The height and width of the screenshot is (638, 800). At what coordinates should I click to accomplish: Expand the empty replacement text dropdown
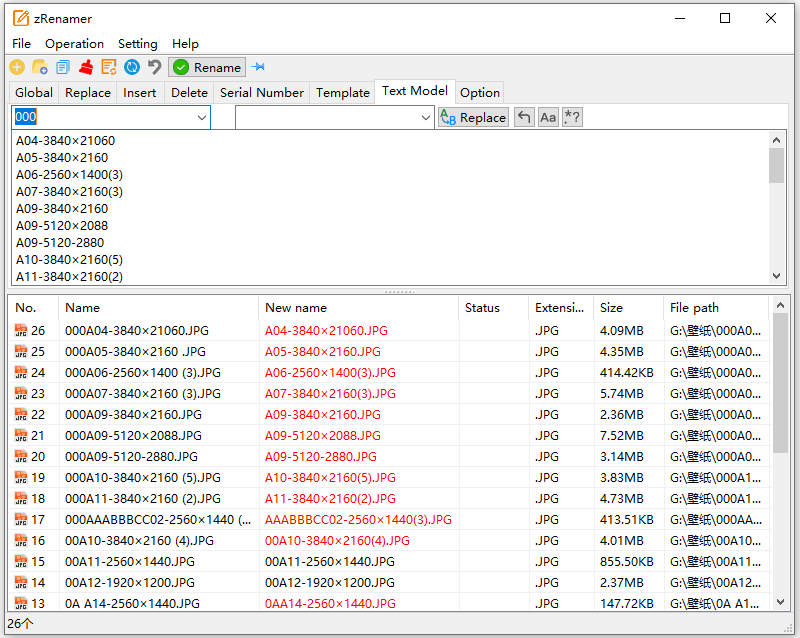(x=426, y=117)
